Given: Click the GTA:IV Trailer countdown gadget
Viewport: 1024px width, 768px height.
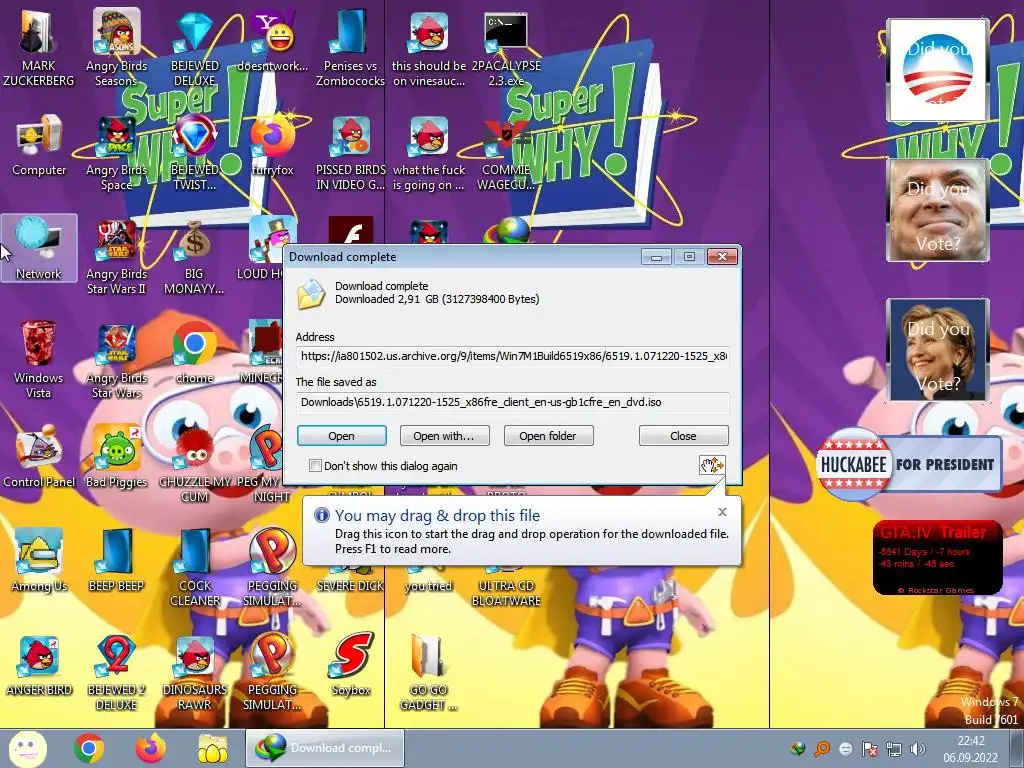Looking at the screenshot, I should (937, 557).
